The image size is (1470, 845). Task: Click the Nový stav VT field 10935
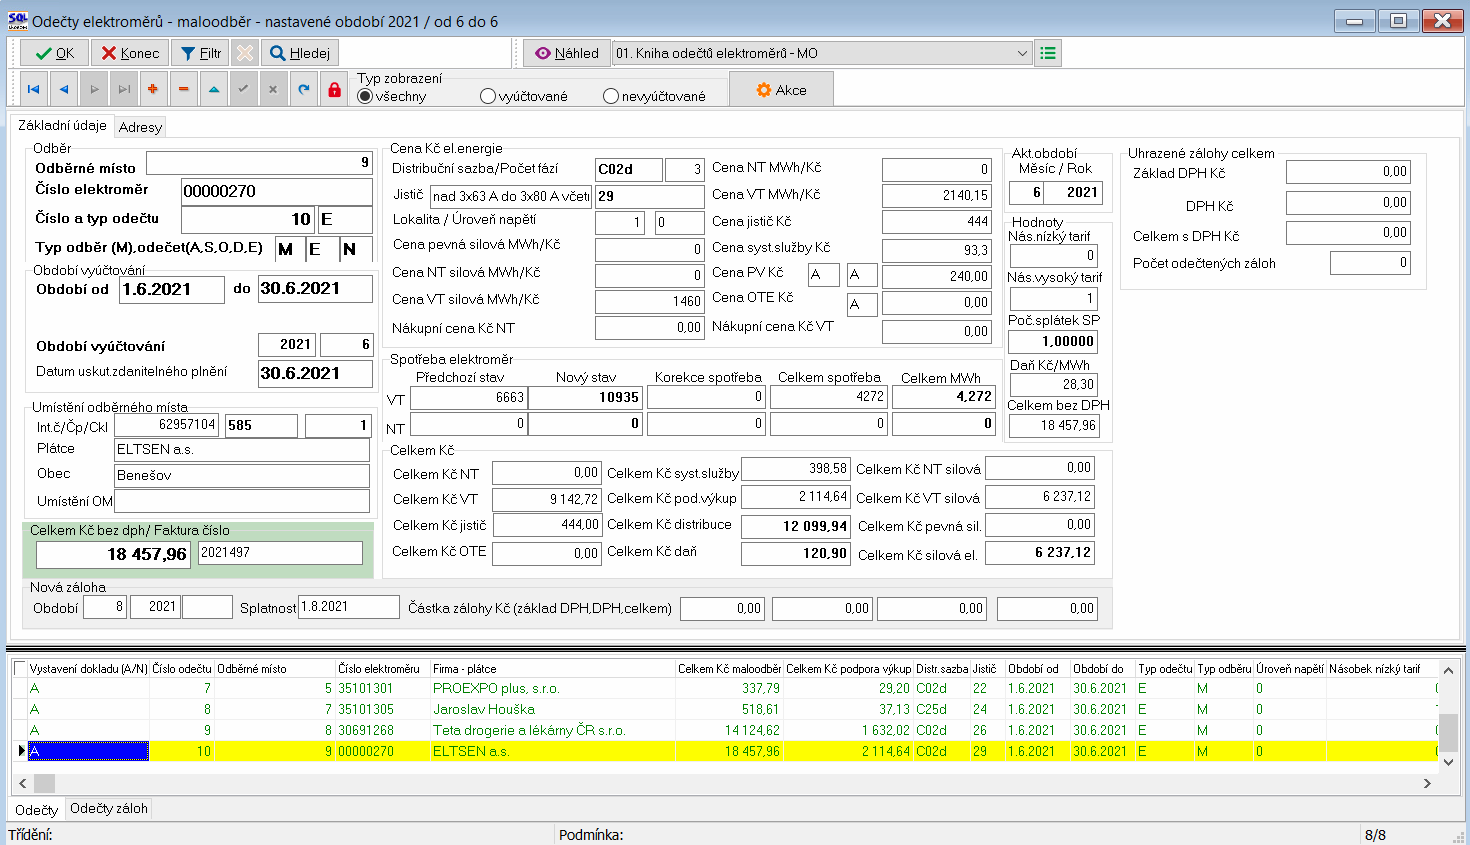(x=585, y=397)
